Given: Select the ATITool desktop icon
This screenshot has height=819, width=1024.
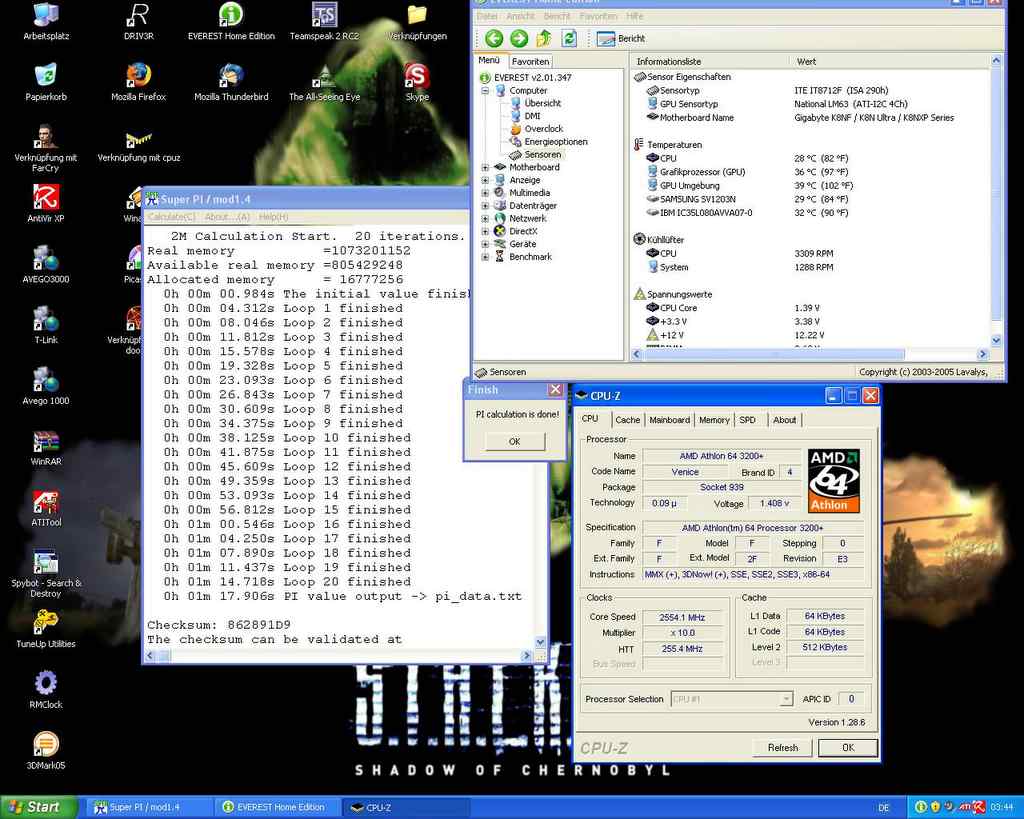Looking at the screenshot, I should point(46,507).
